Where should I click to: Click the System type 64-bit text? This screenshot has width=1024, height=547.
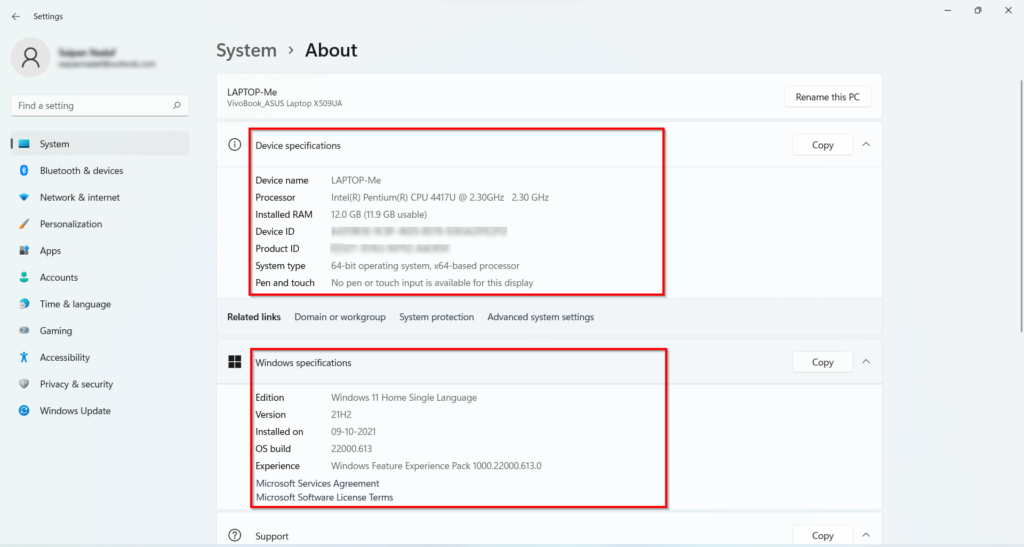coord(425,266)
